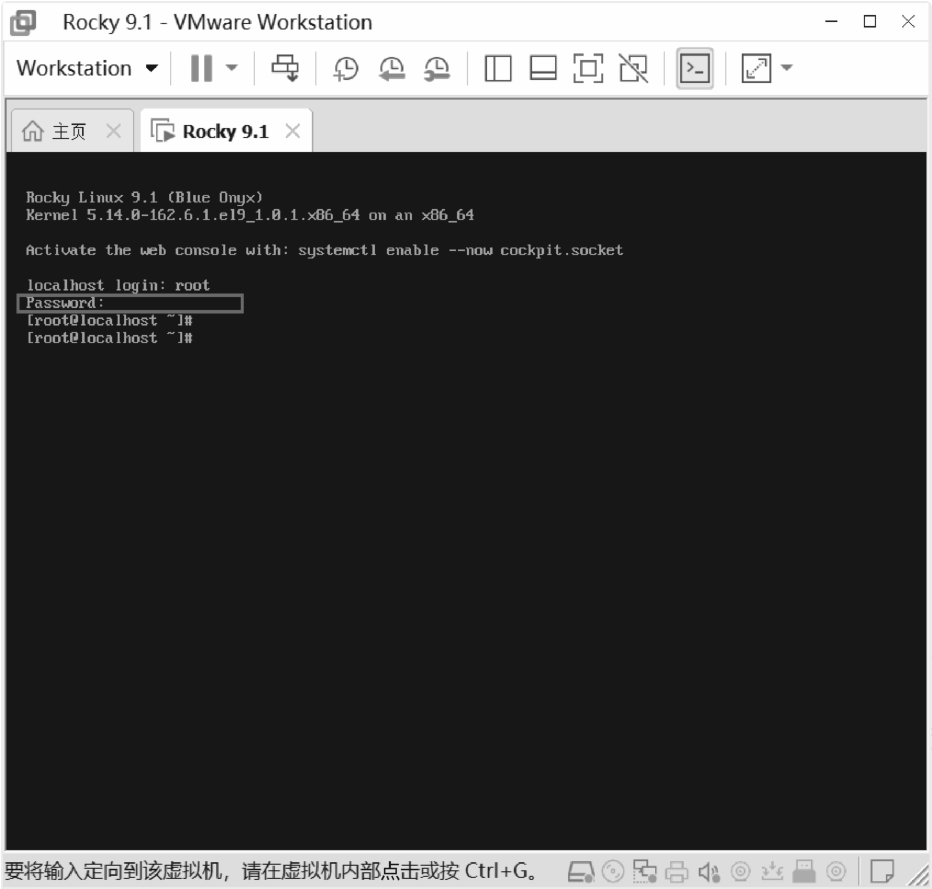Click the hard disk status icon
Viewport: 932px width, 889px height.
pyautogui.click(x=580, y=871)
